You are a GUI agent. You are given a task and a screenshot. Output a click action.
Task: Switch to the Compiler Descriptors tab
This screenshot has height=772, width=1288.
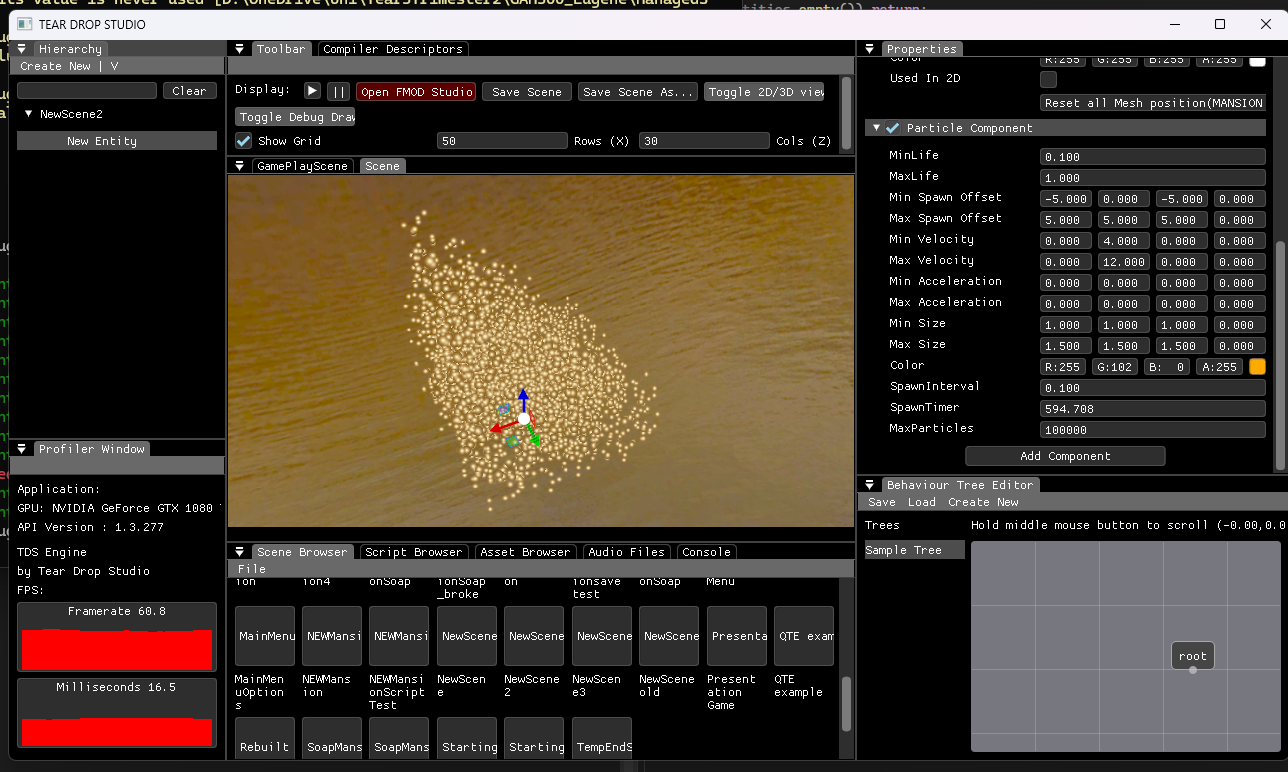coord(392,47)
